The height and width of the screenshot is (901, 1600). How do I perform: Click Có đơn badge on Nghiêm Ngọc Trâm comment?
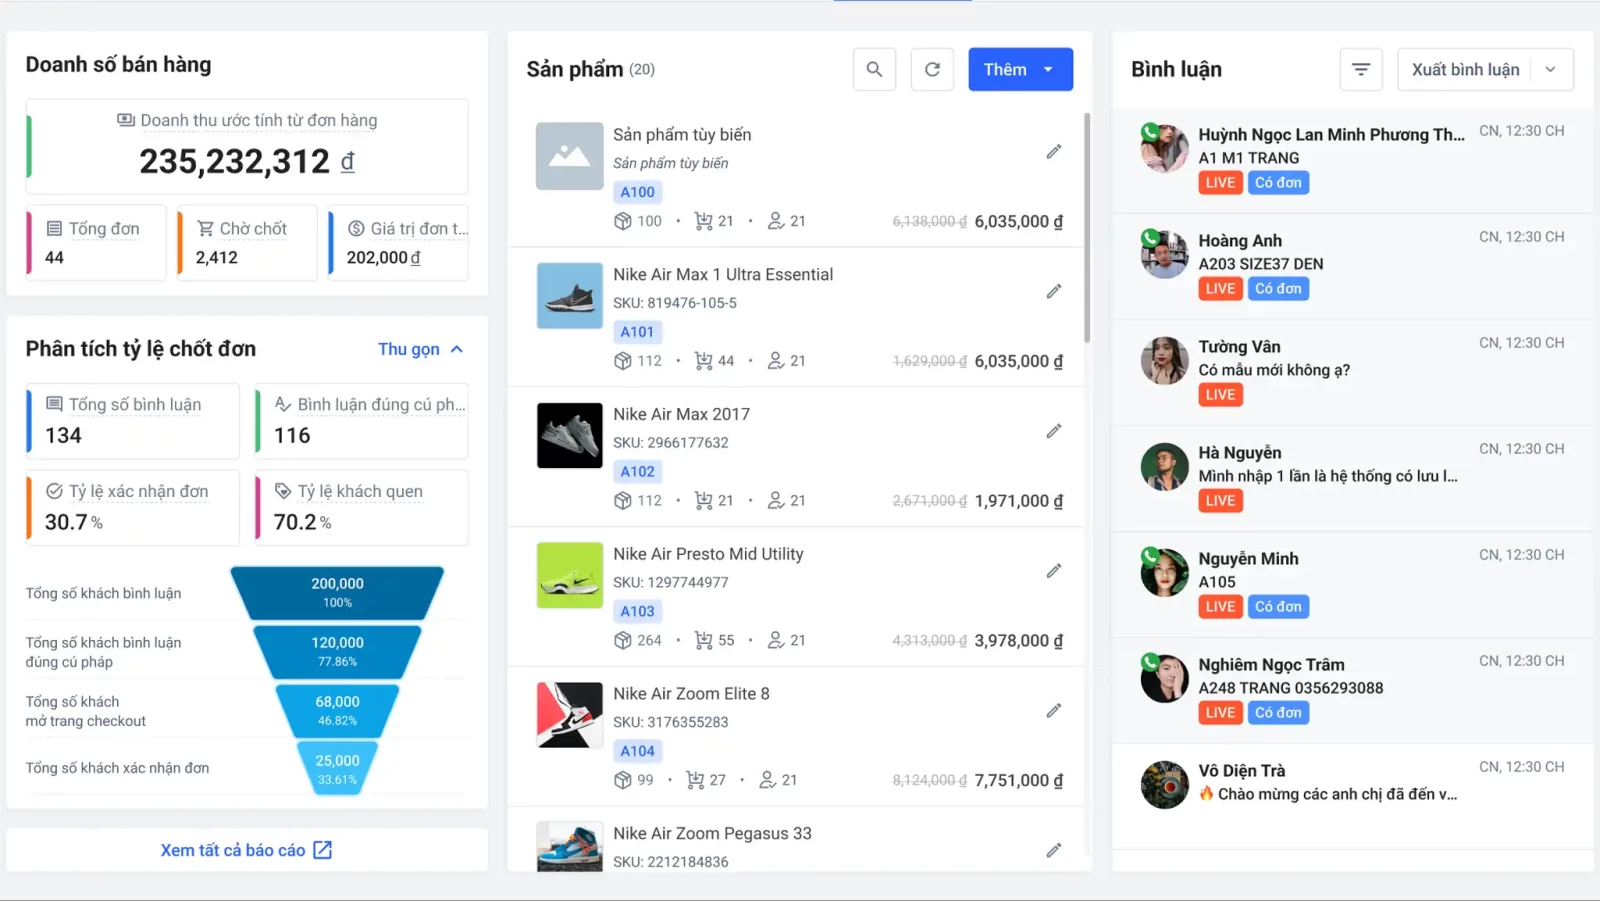[x=1278, y=713]
